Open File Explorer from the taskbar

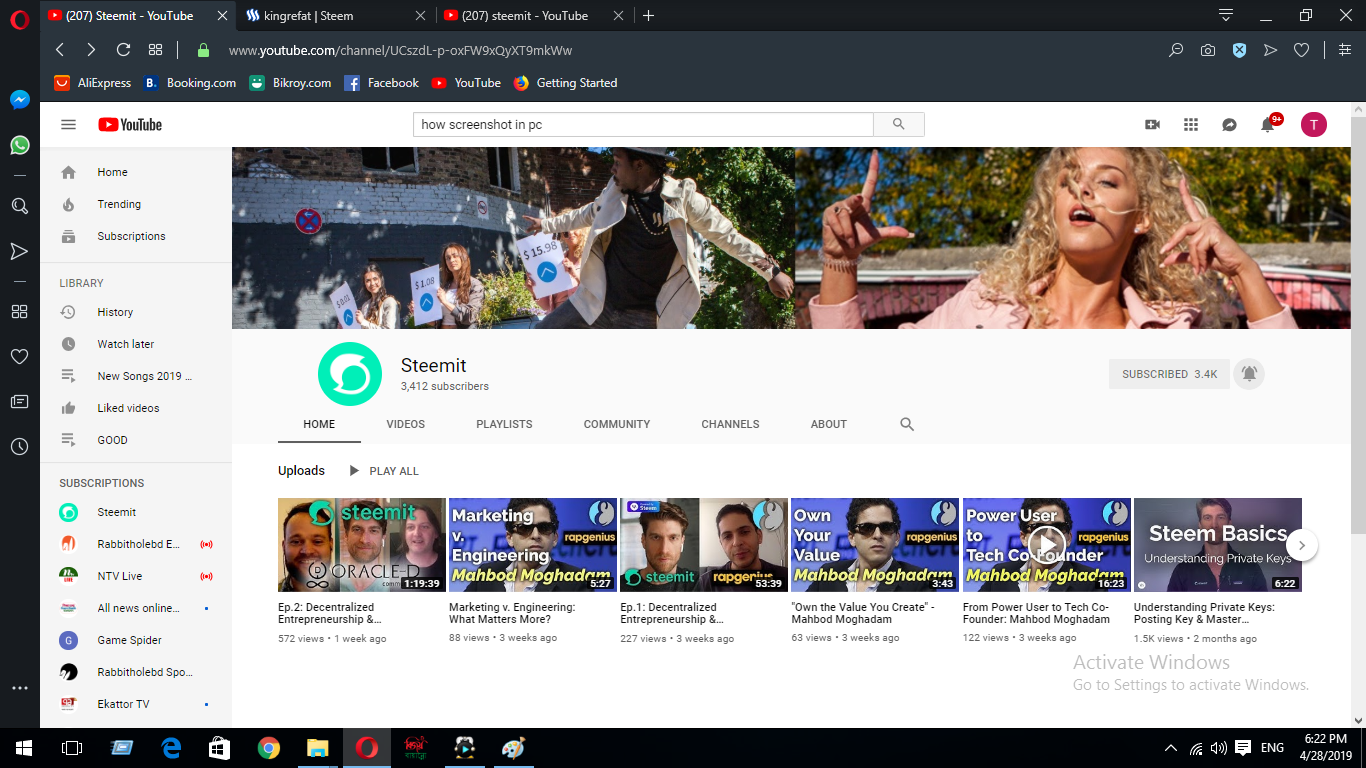pyautogui.click(x=317, y=748)
